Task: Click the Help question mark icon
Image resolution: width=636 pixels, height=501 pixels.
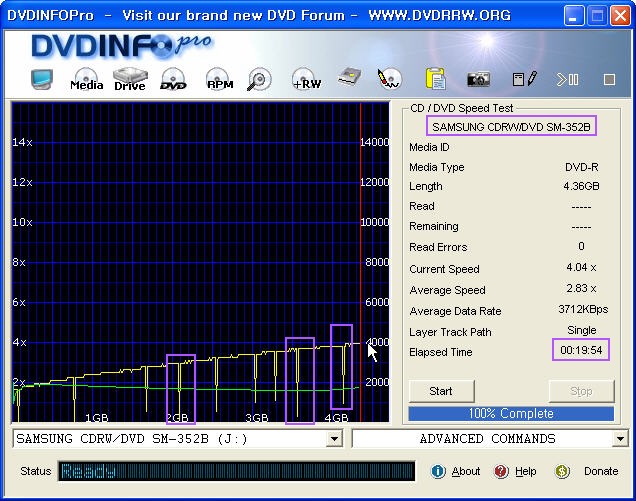Action: coord(501,471)
